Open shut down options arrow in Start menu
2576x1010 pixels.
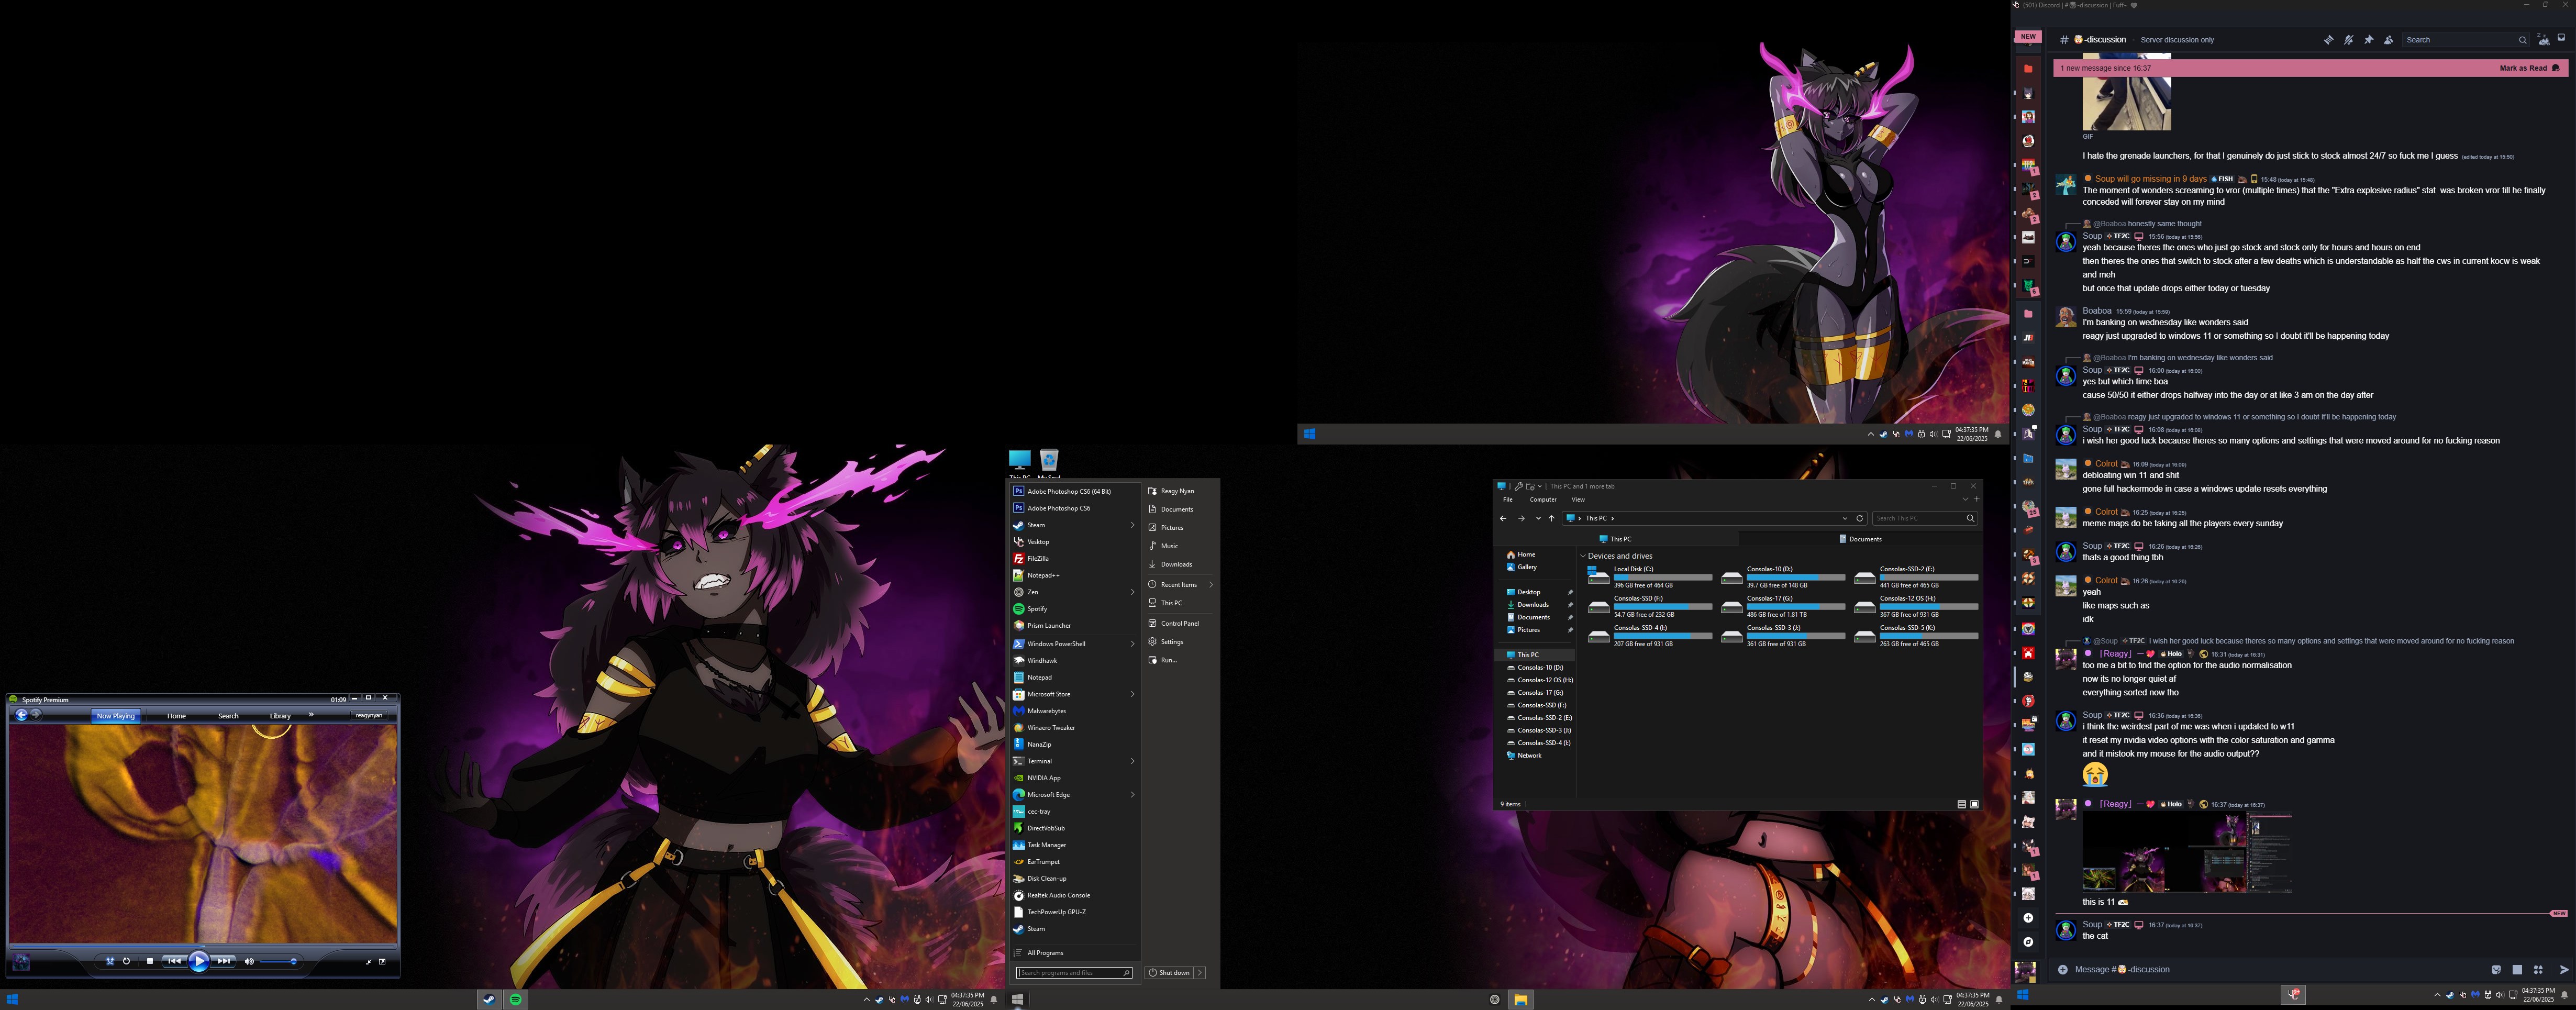tap(1200, 973)
